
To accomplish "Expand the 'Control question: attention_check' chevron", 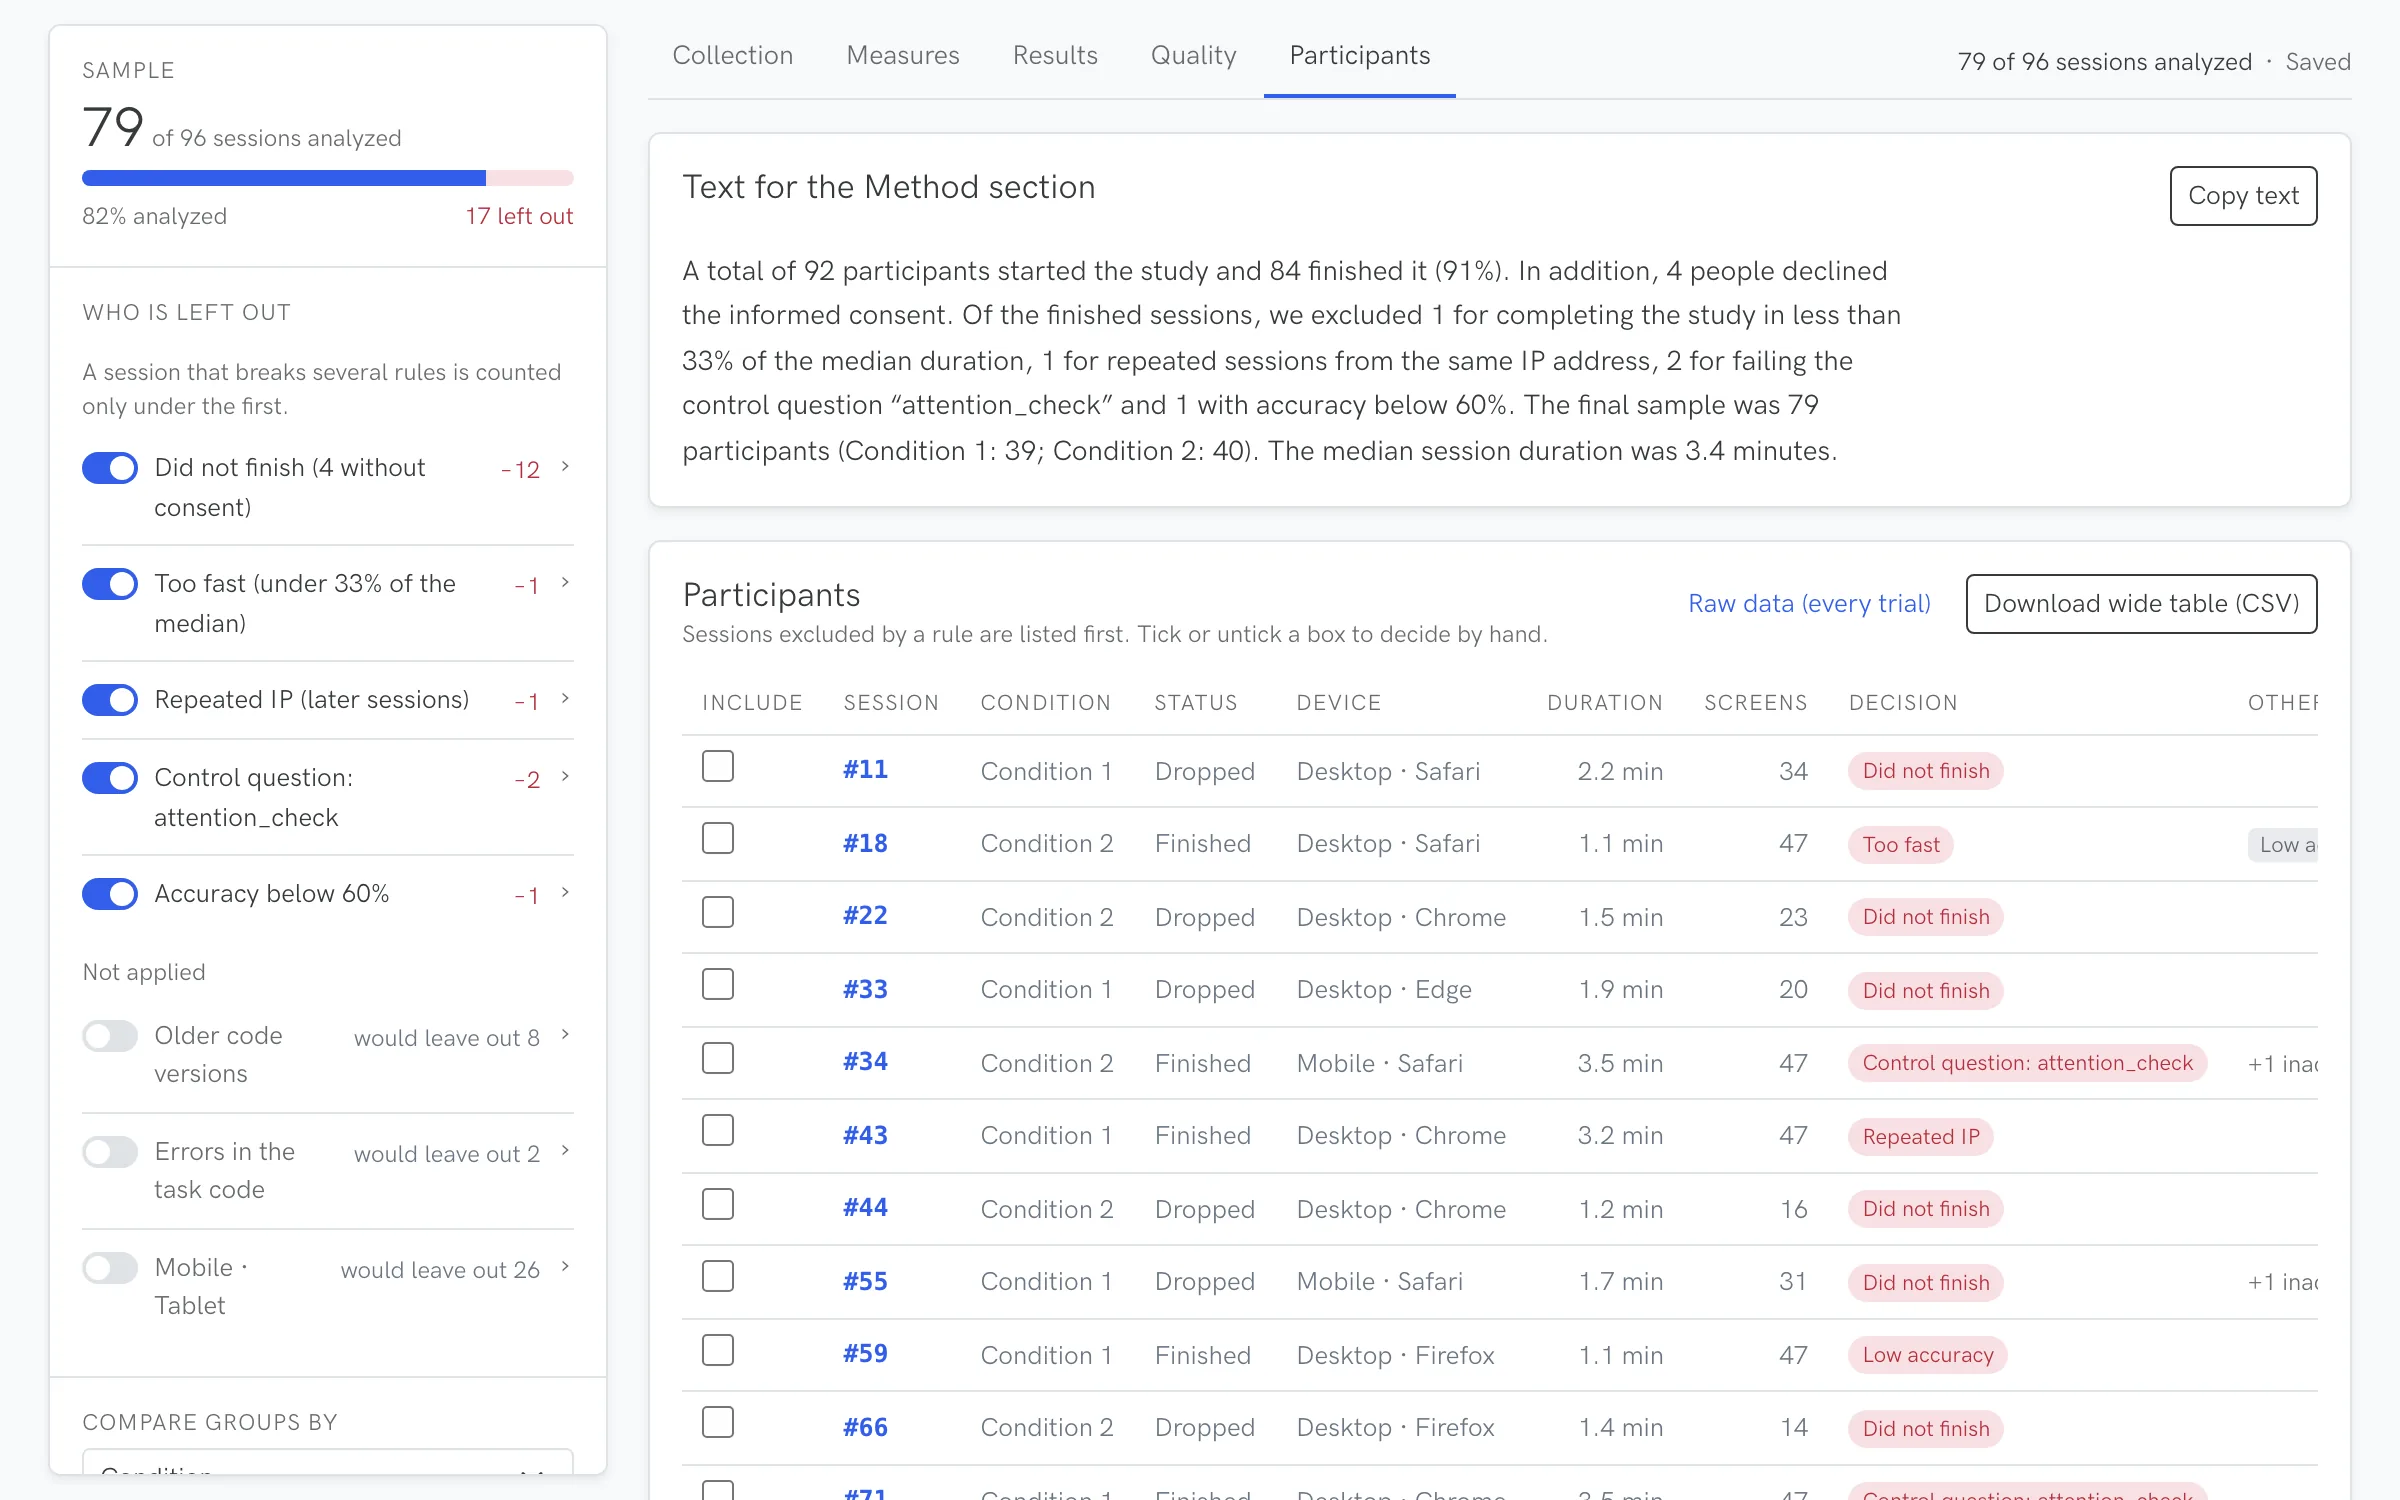I will point(565,777).
